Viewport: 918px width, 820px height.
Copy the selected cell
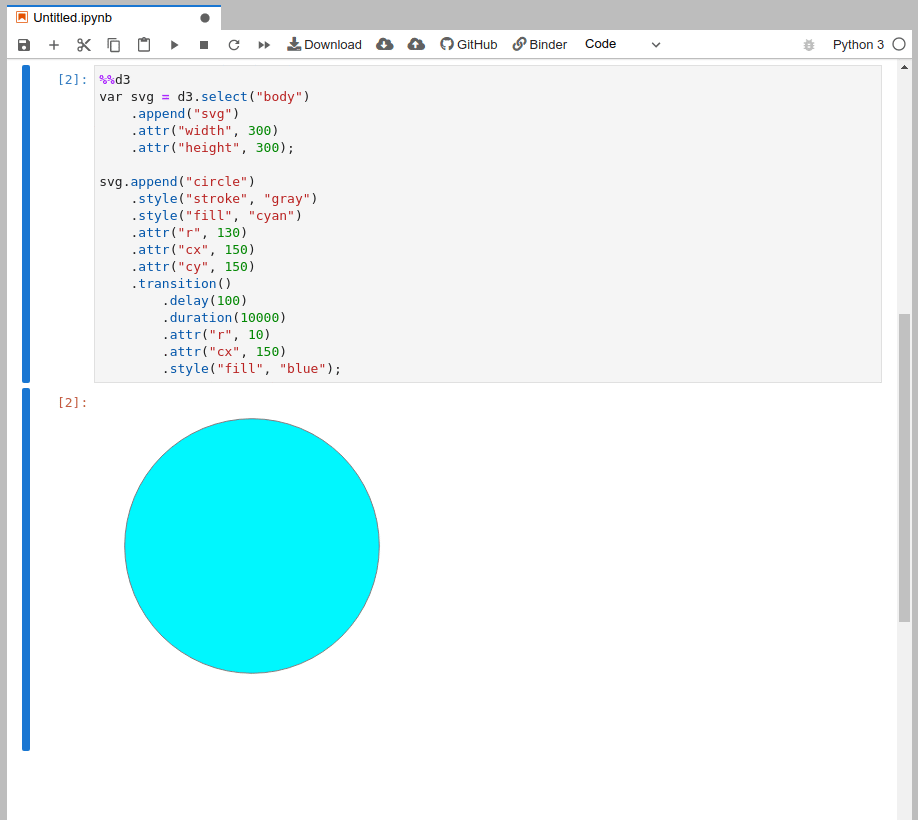[114, 45]
